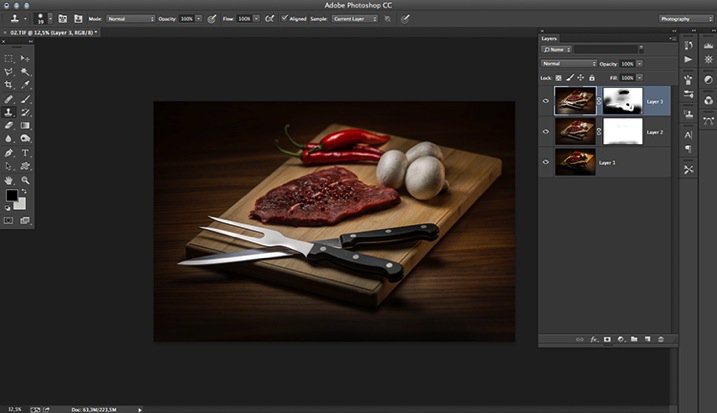Switch to the 02.TIF document tab
This screenshot has height=413, width=717.
[x=50, y=33]
